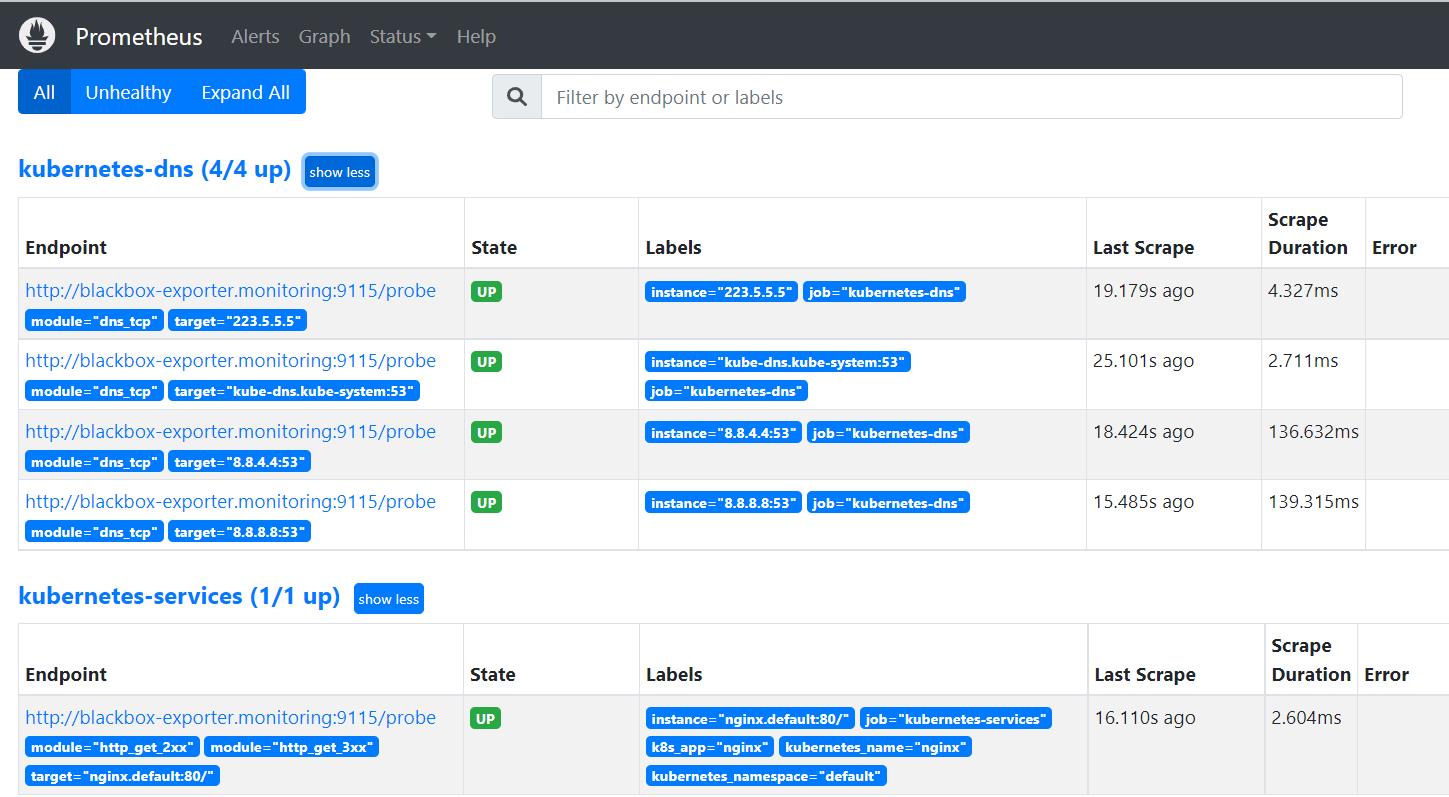The height and width of the screenshot is (797, 1449).
Task: Click job="kubernetes-dns" label in 223.5.5.5 row
Action: (884, 292)
